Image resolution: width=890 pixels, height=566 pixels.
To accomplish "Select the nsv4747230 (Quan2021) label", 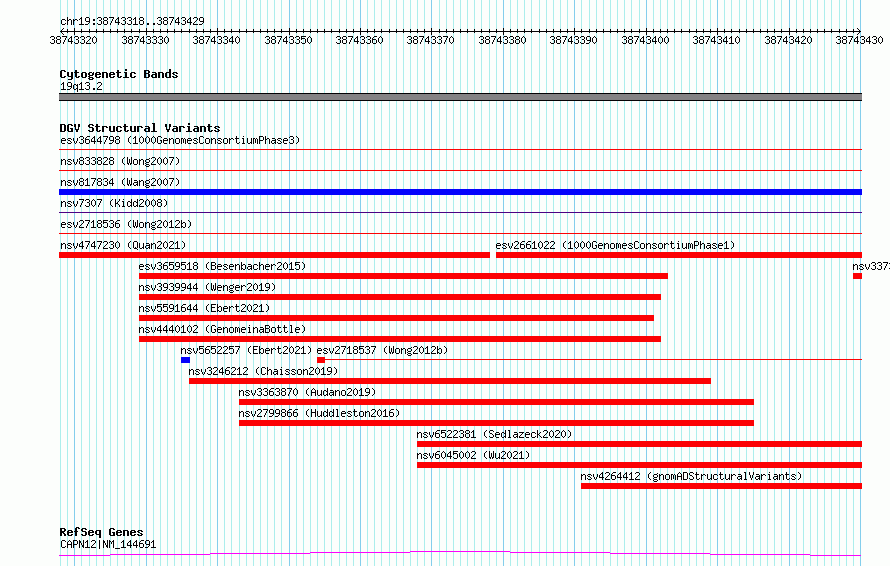I will pos(123,245).
